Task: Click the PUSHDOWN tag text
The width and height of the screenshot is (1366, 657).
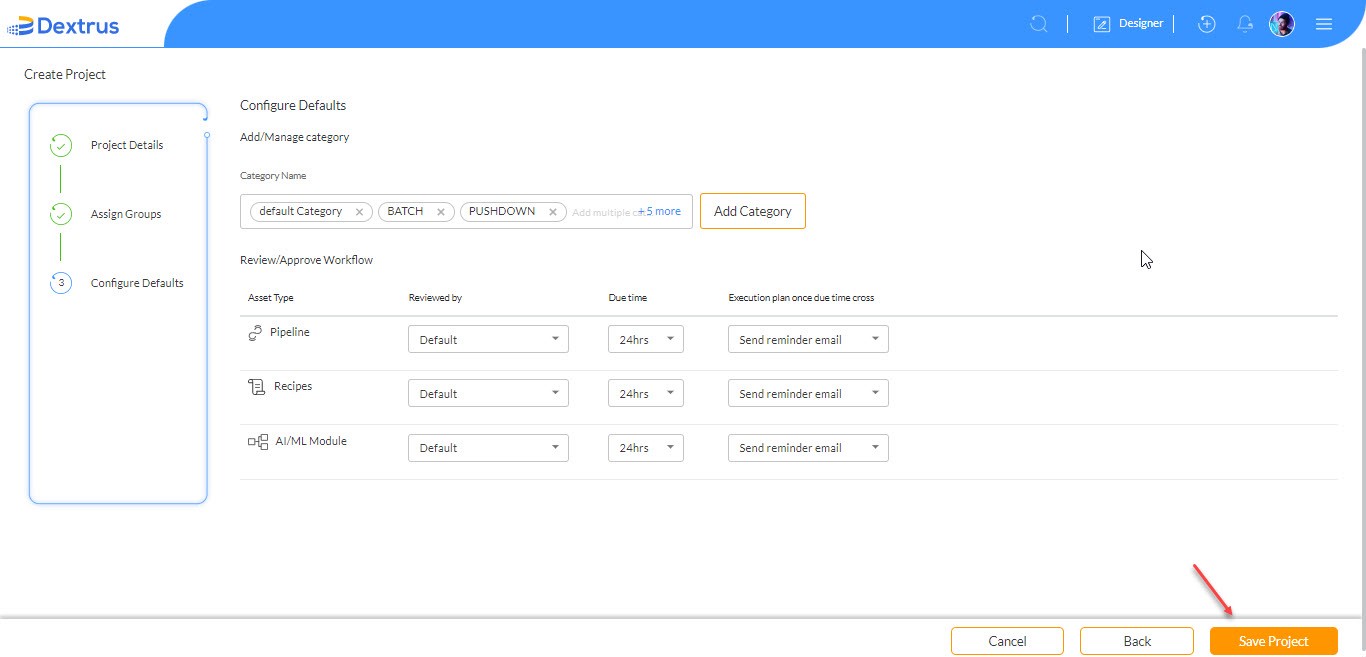Action: click(x=502, y=211)
